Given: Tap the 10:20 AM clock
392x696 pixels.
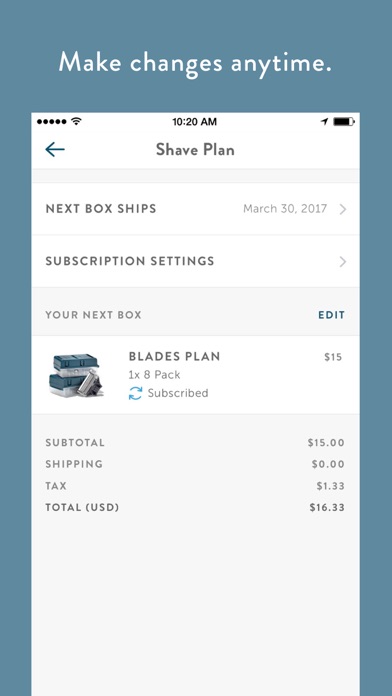Looking at the screenshot, I should click(194, 121).
